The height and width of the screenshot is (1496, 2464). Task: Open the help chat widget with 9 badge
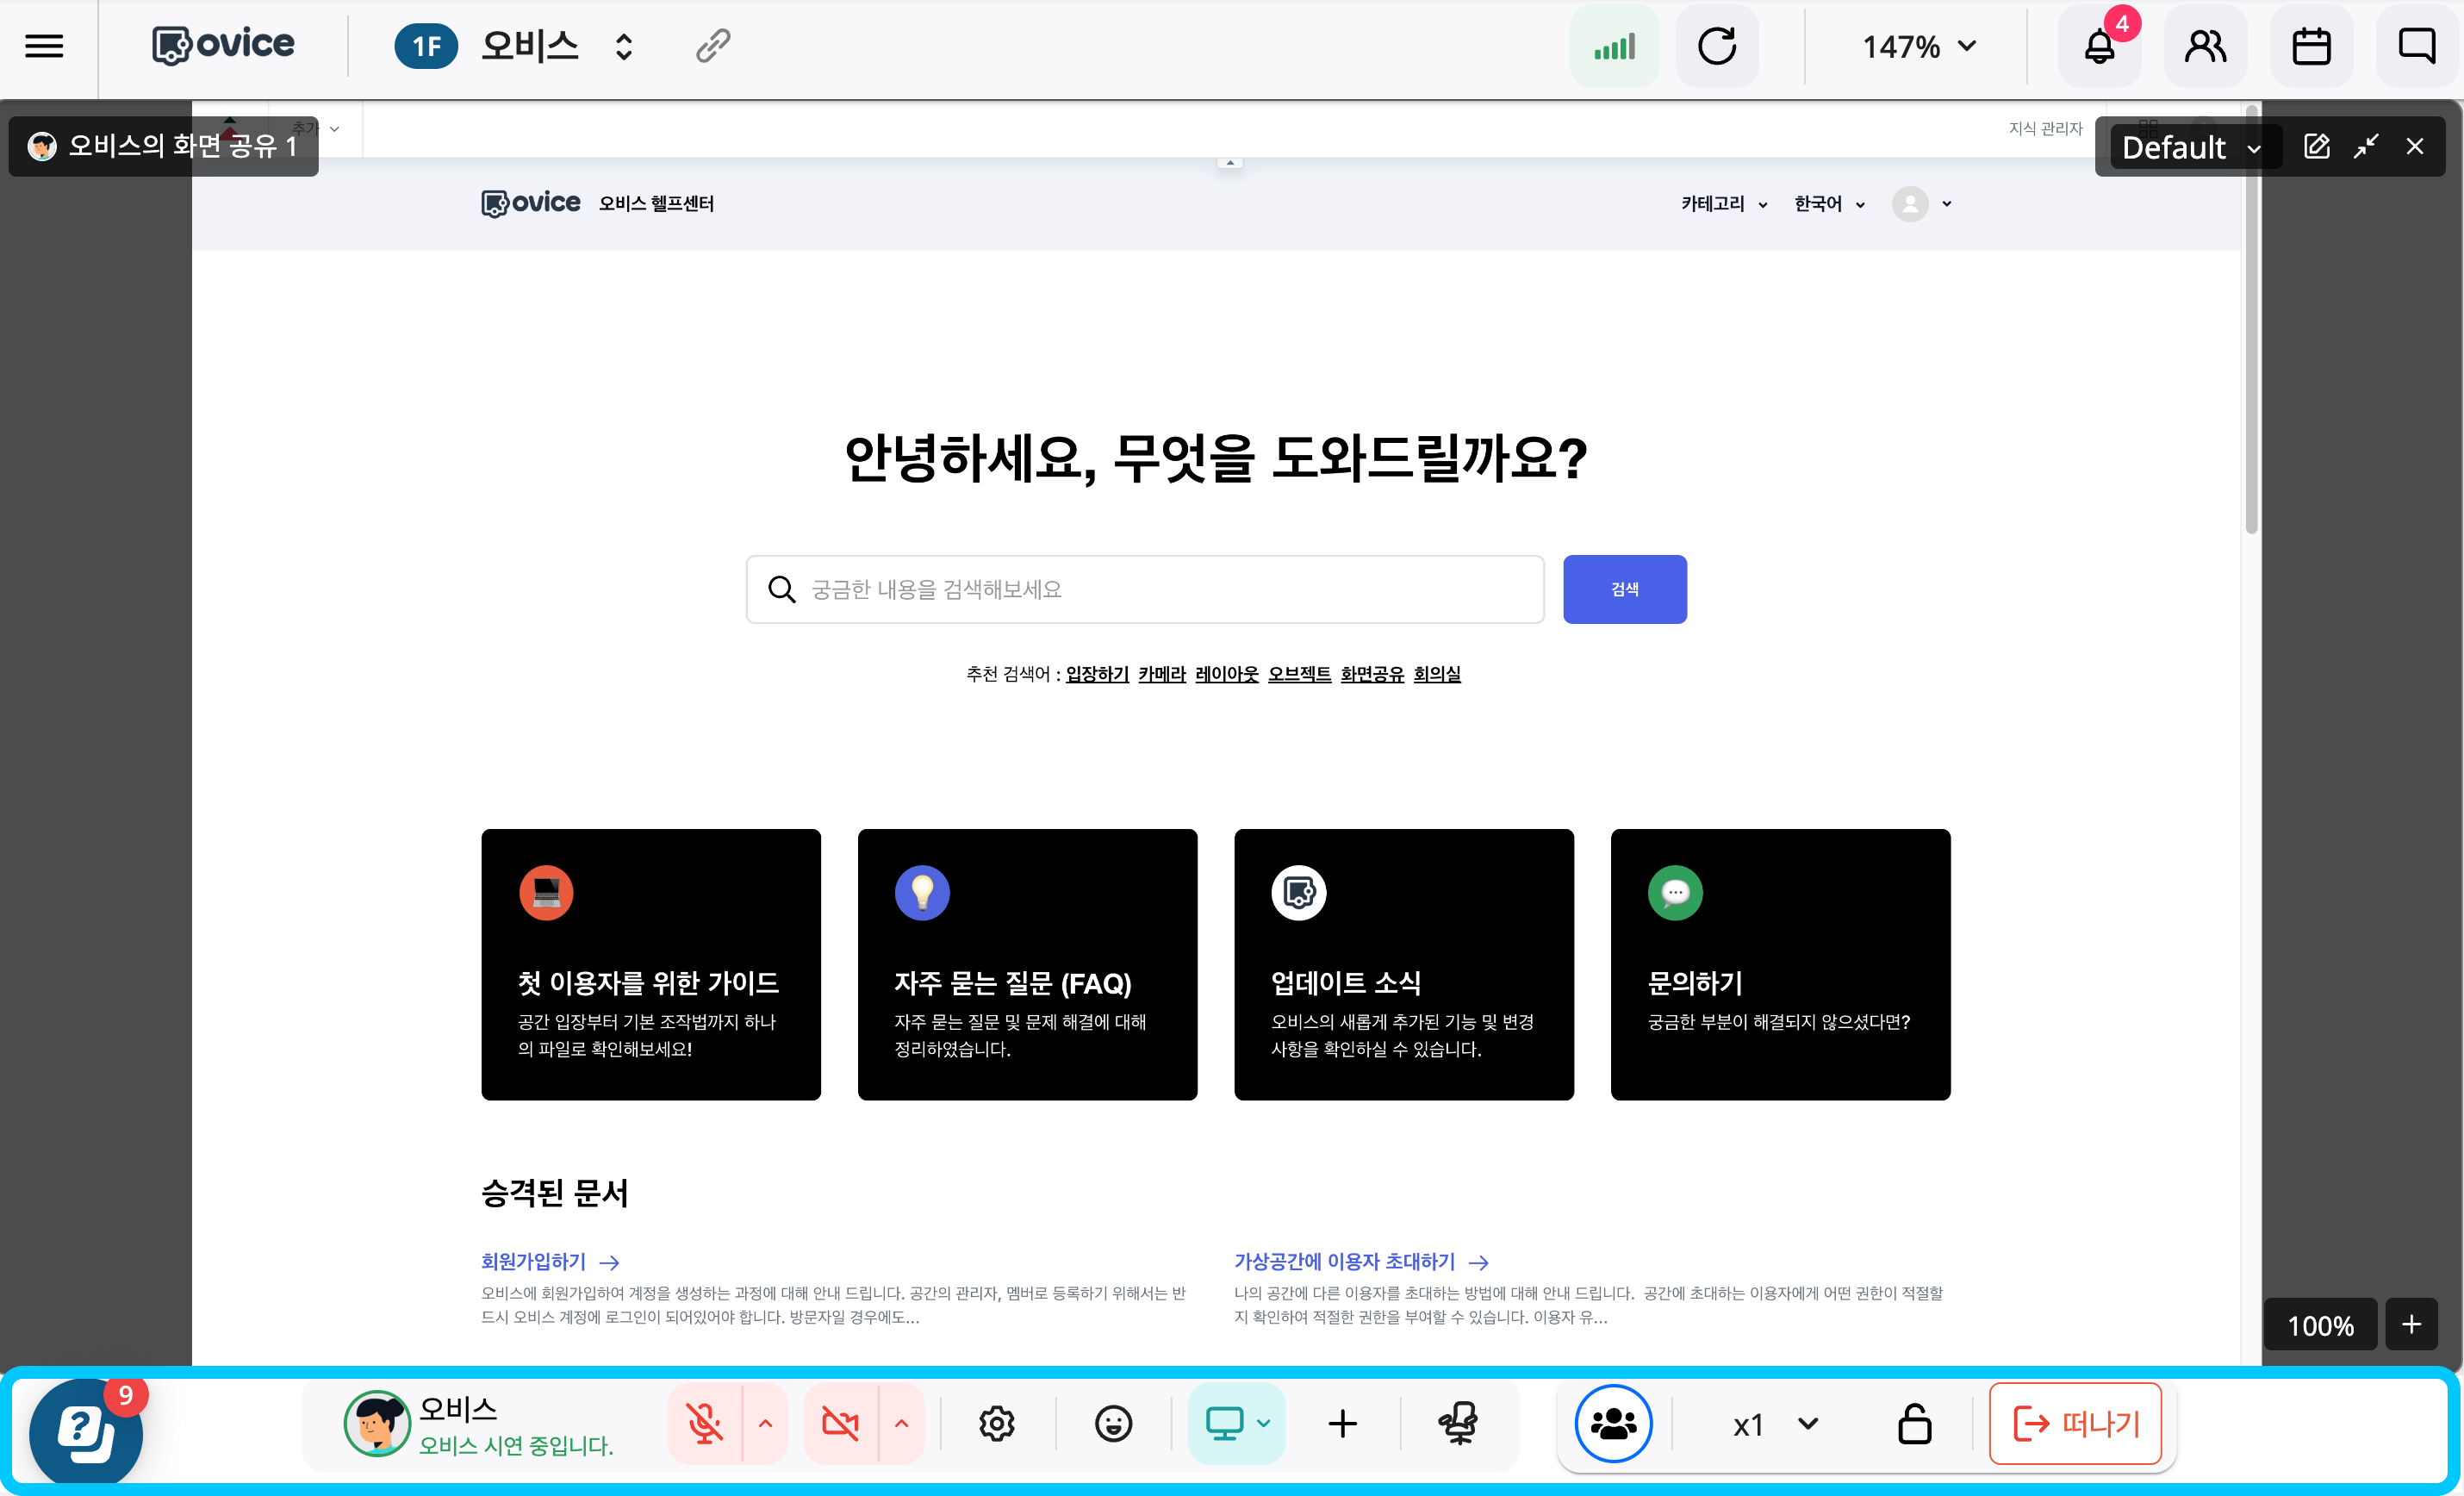pyautogui.click(x=86, y=1432)
